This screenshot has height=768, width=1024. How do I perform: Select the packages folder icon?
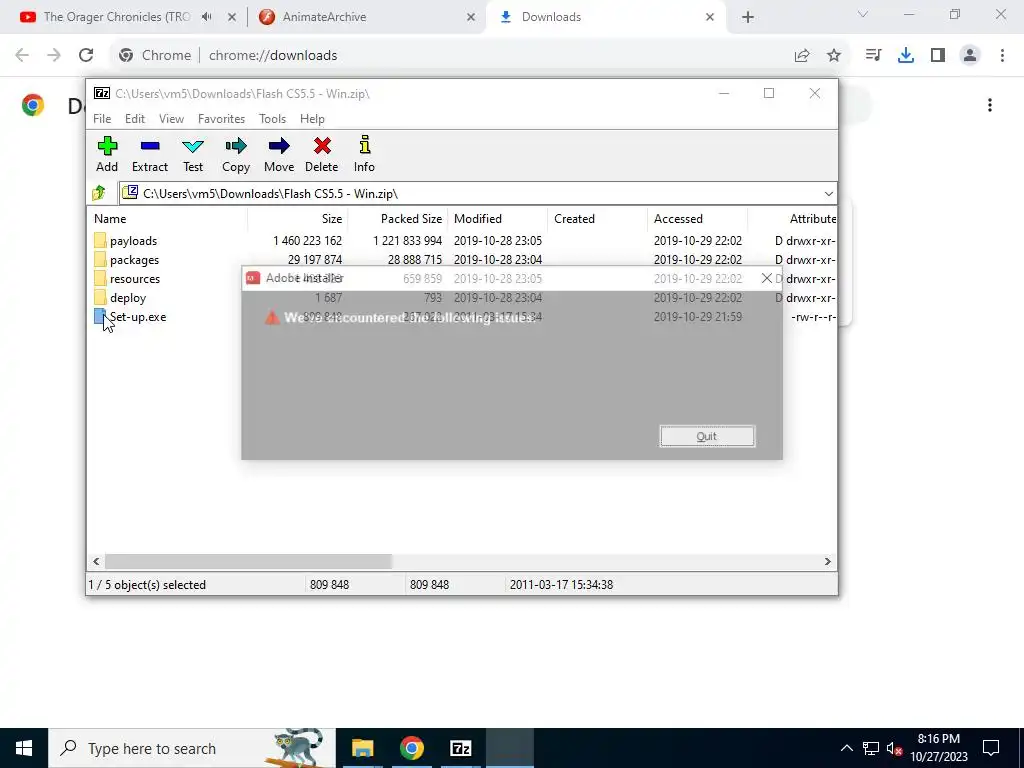(x=100, y=259)
